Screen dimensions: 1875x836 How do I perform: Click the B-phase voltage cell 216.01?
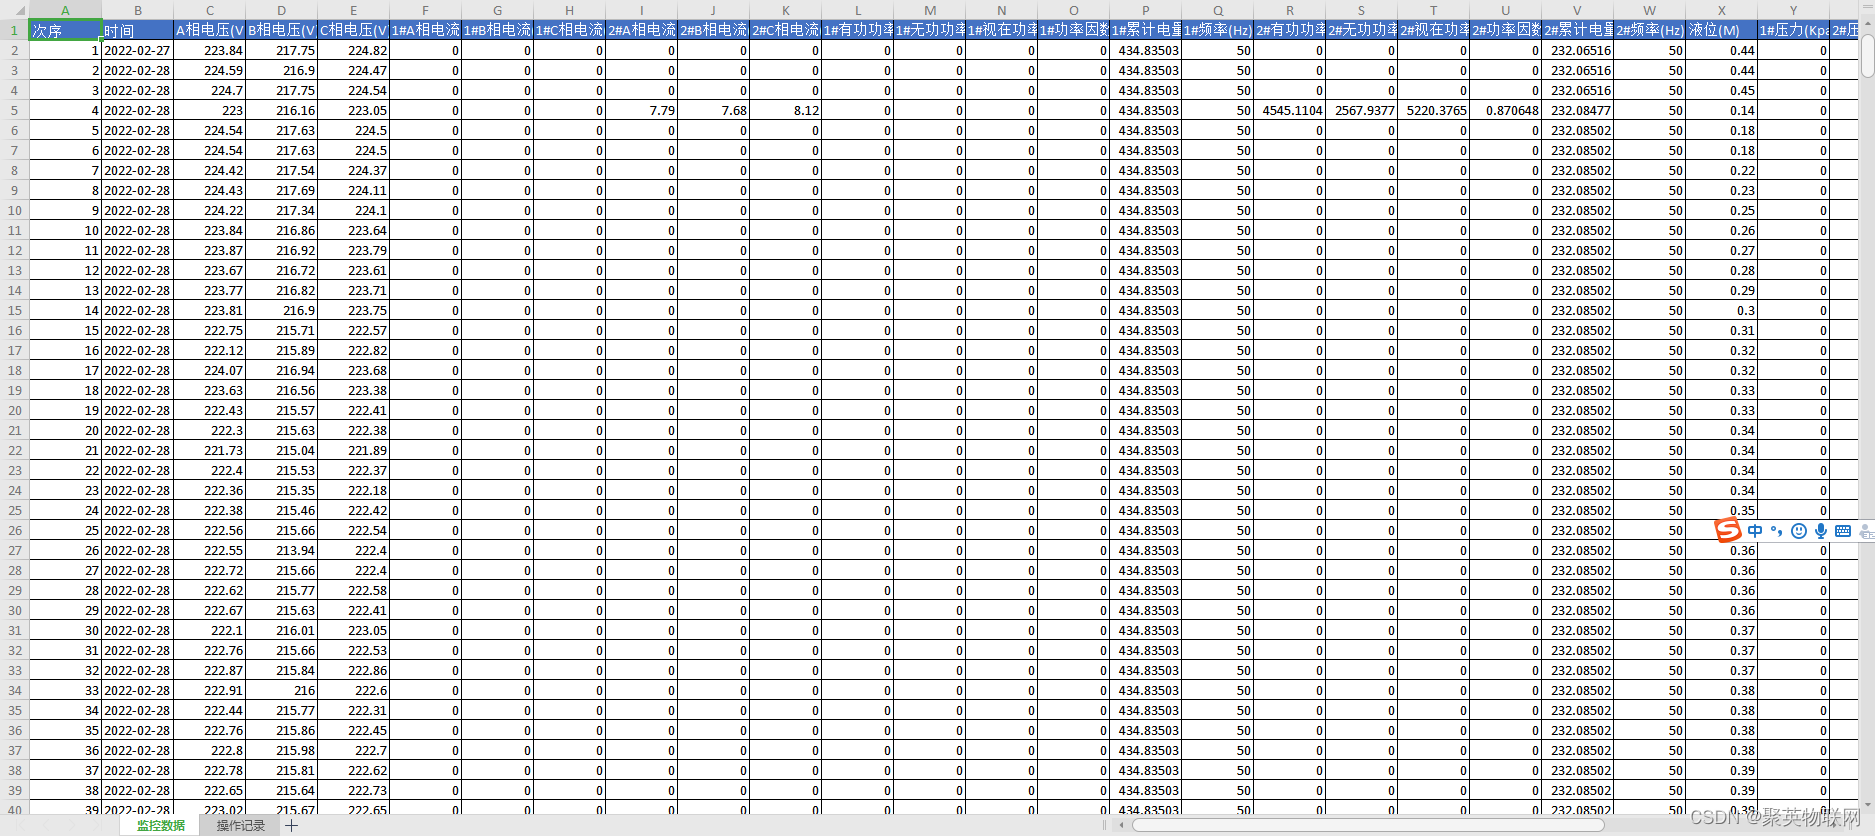click(x=282, y=630)
